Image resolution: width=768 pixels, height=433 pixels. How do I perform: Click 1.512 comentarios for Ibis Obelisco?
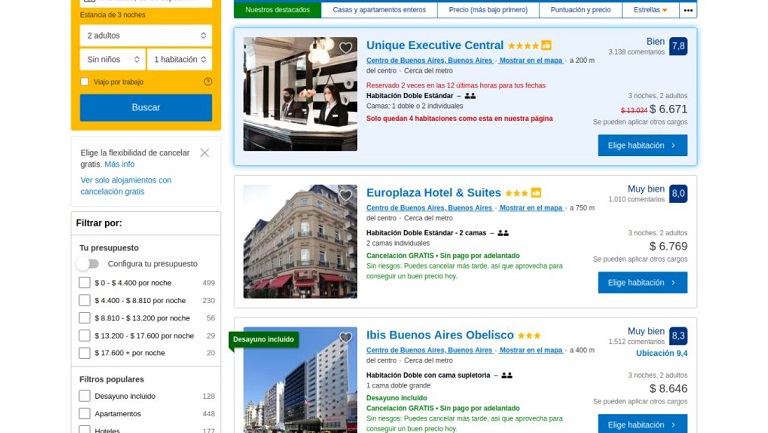[636, 341]
